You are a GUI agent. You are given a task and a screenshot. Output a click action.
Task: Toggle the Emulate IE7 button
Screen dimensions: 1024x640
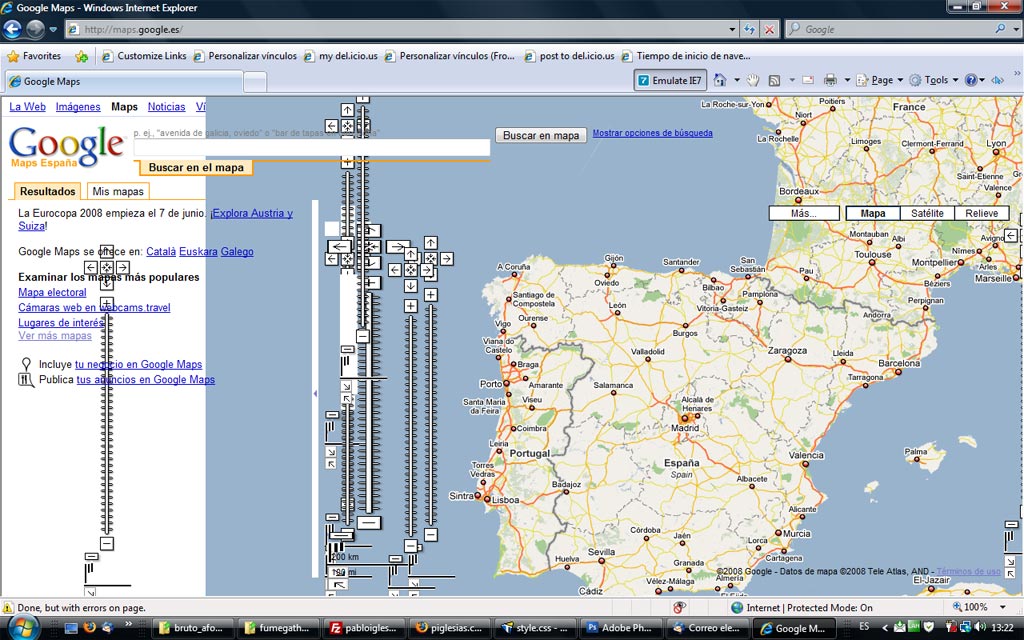[671, 80]
